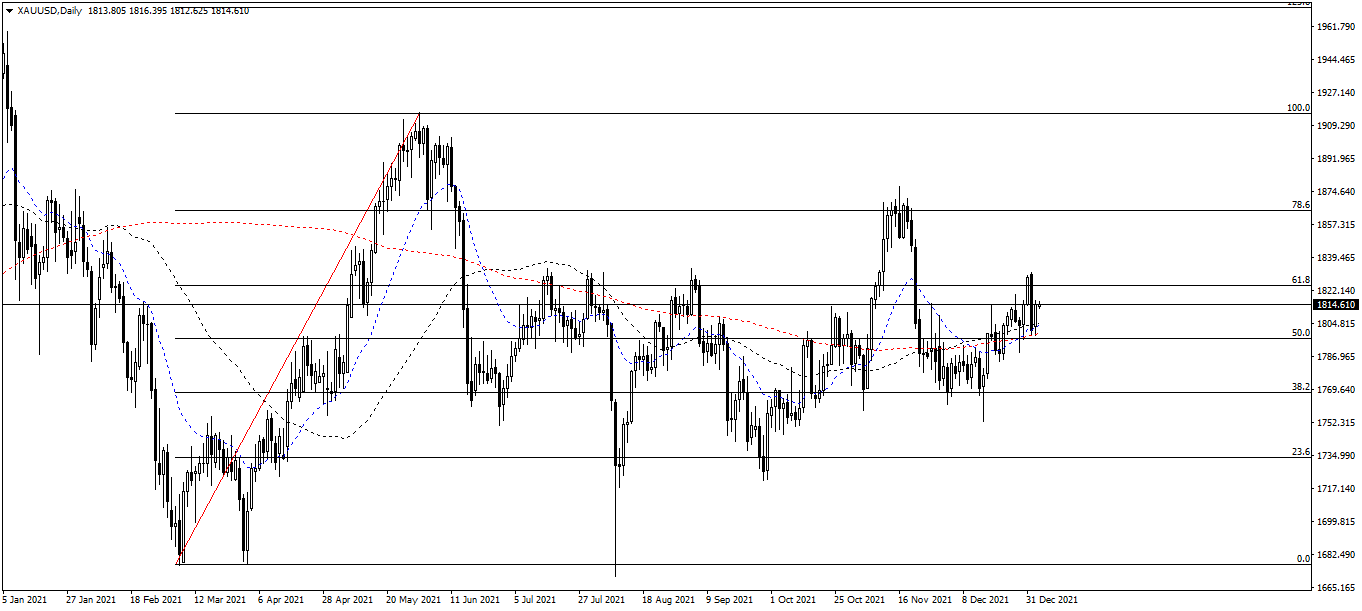Click the 1961.790 price on the scale
This screenshot has width=1362, height=611.
[x=1336, y=27]
